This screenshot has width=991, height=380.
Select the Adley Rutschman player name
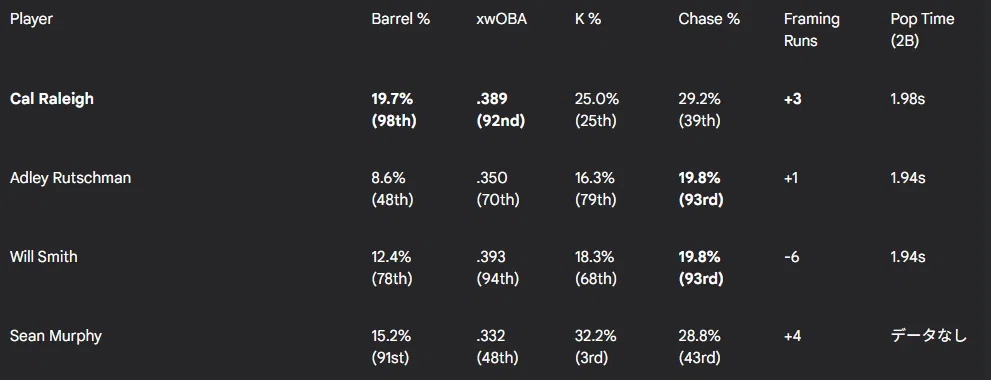coord(71,178)
